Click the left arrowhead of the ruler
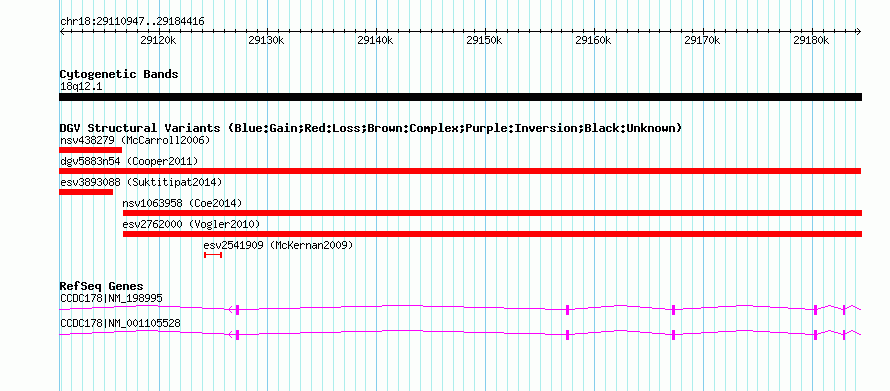 pos(62,32)
